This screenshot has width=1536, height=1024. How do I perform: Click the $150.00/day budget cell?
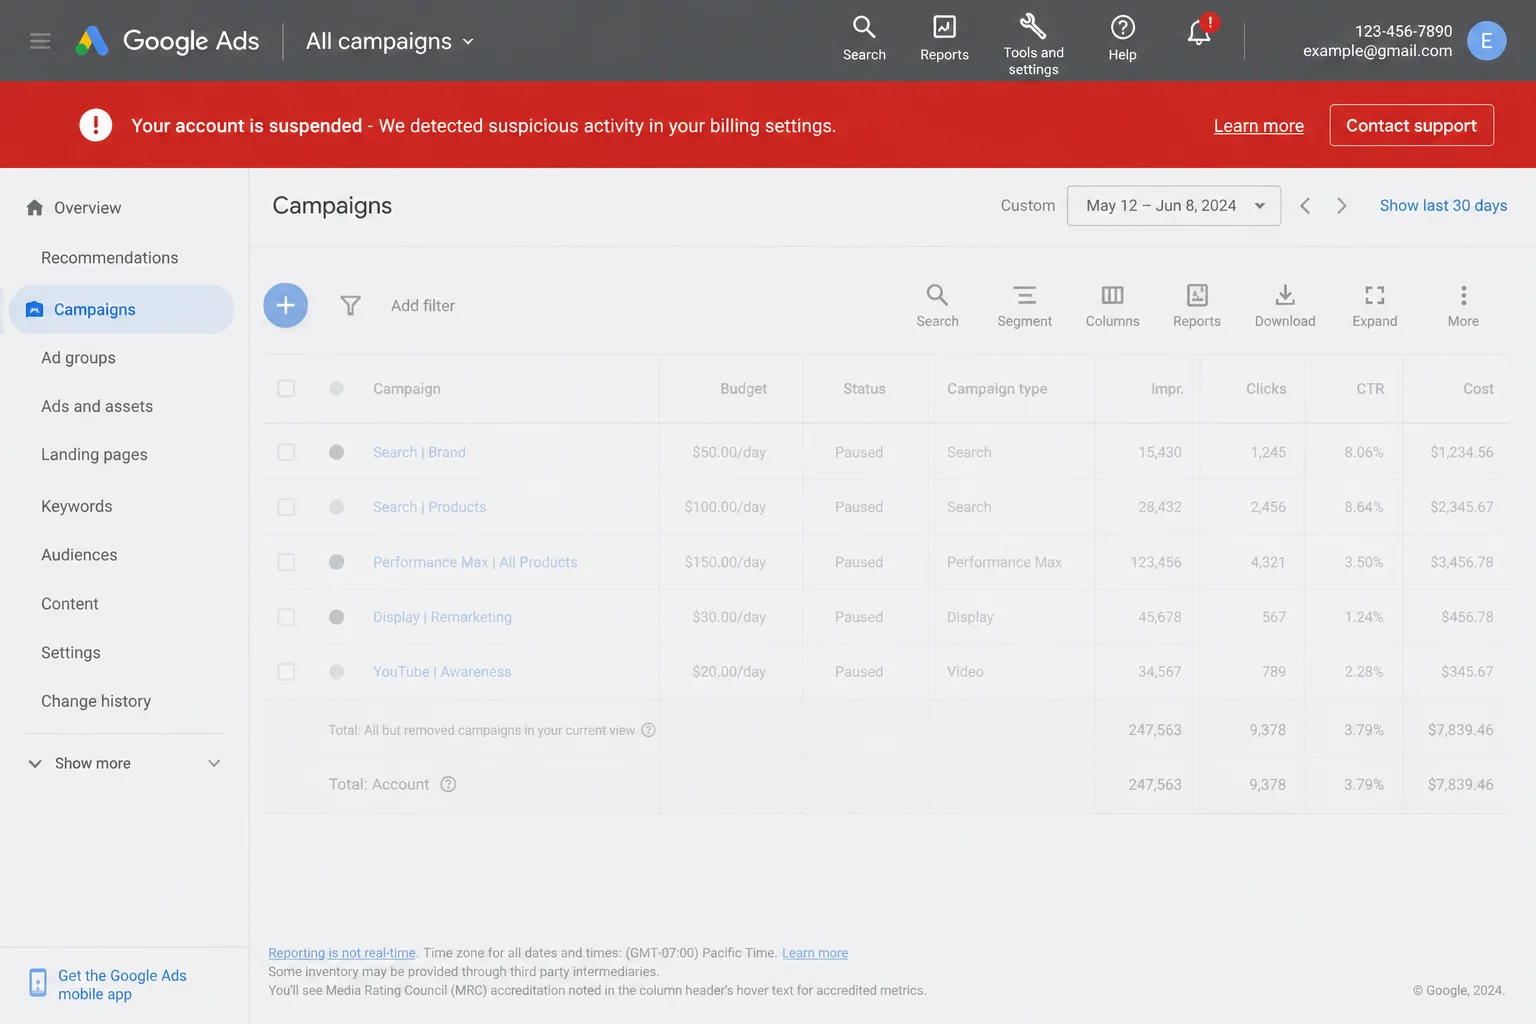click(725, 562)
